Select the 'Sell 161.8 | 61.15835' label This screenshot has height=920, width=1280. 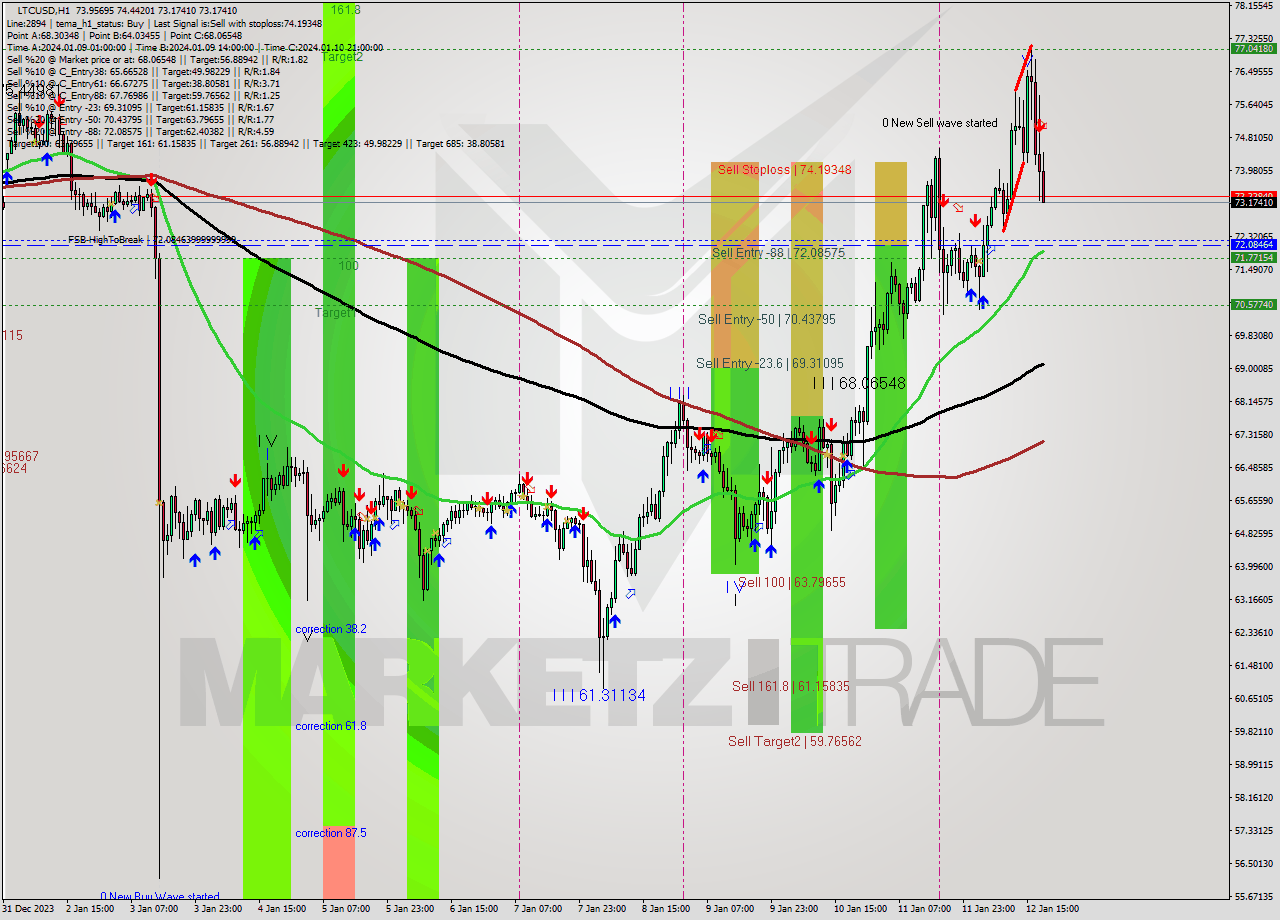(x=791, y=686)
